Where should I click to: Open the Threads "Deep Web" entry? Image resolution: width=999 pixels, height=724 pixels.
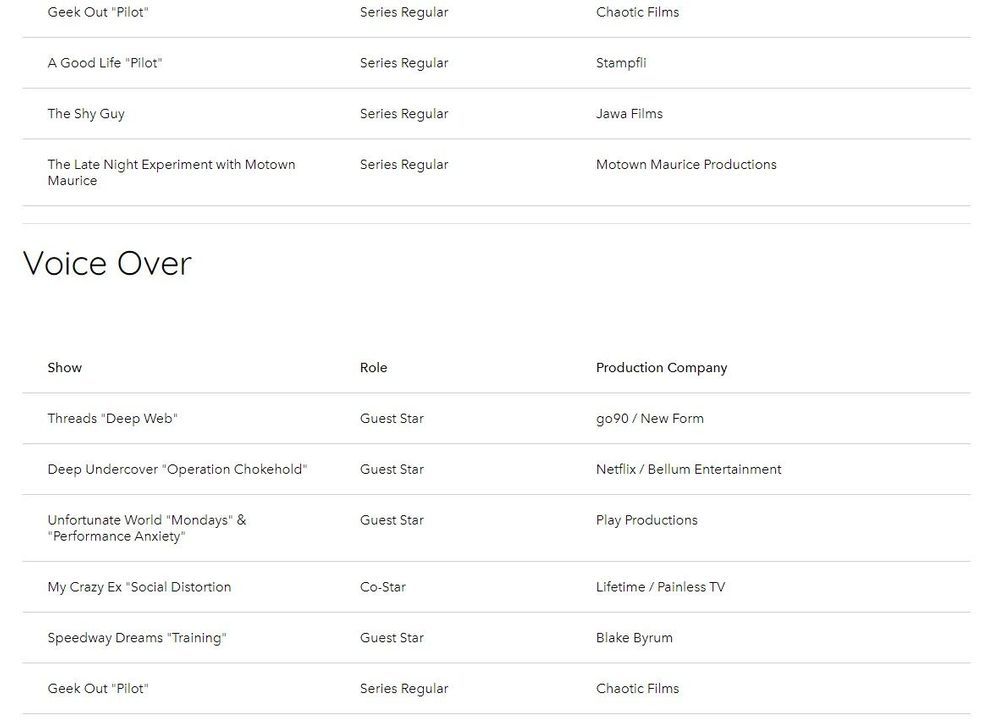click(x=112, y=419)
